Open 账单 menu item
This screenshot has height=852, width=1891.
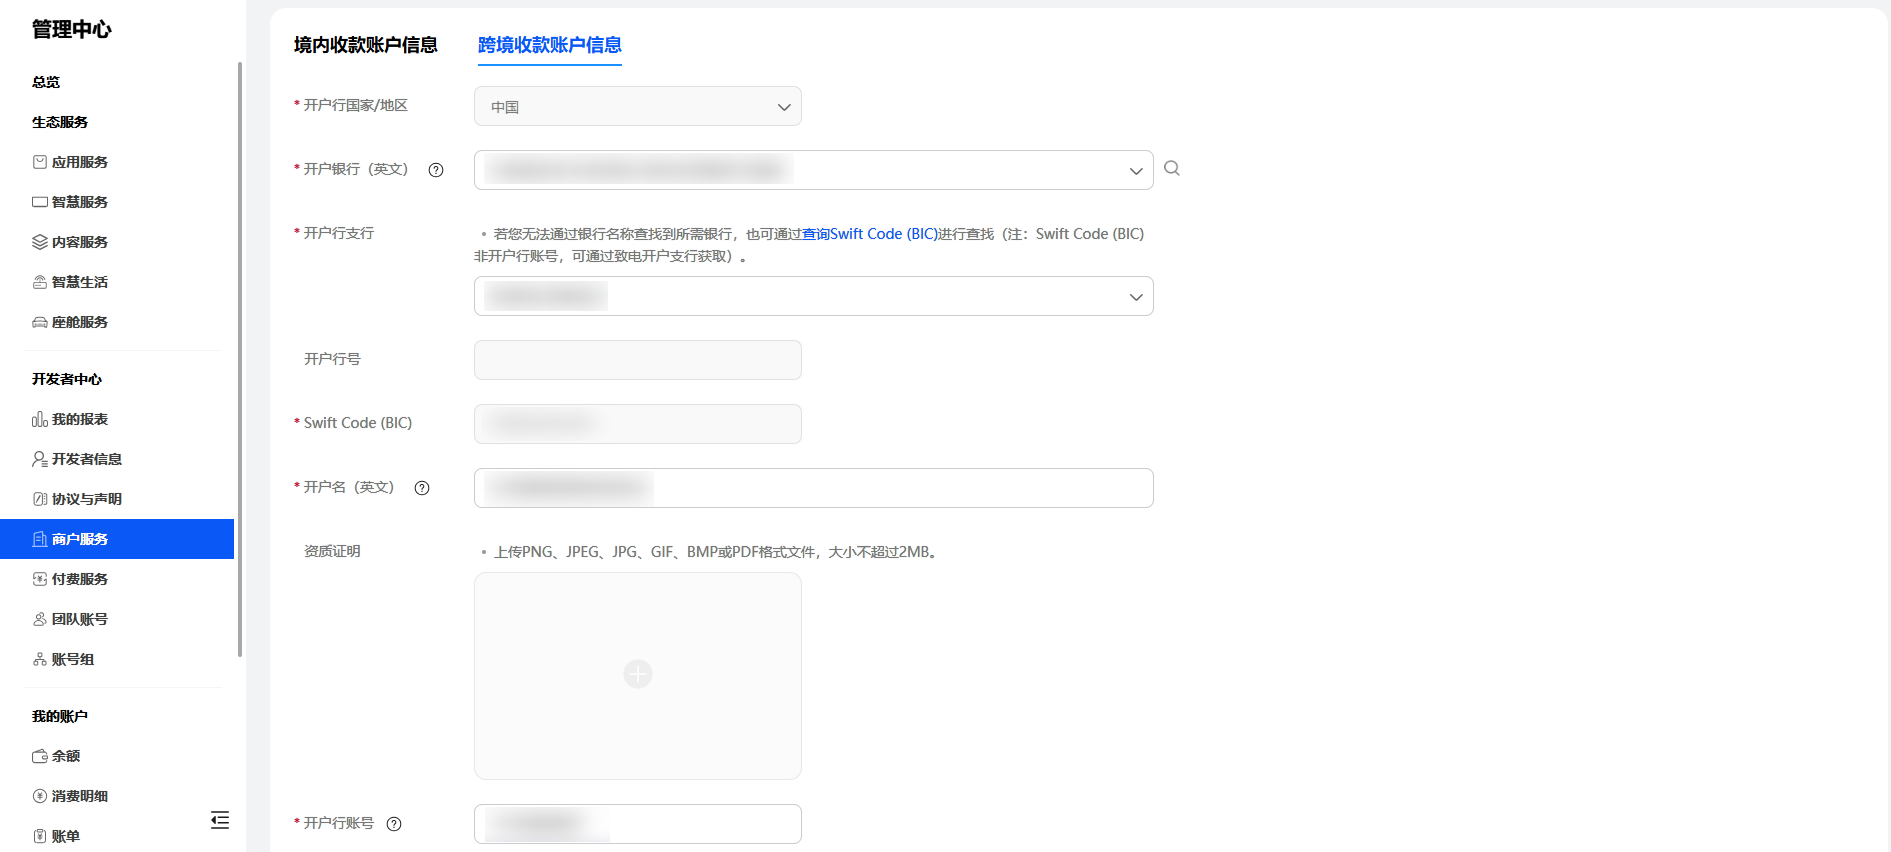pos(66,836)
